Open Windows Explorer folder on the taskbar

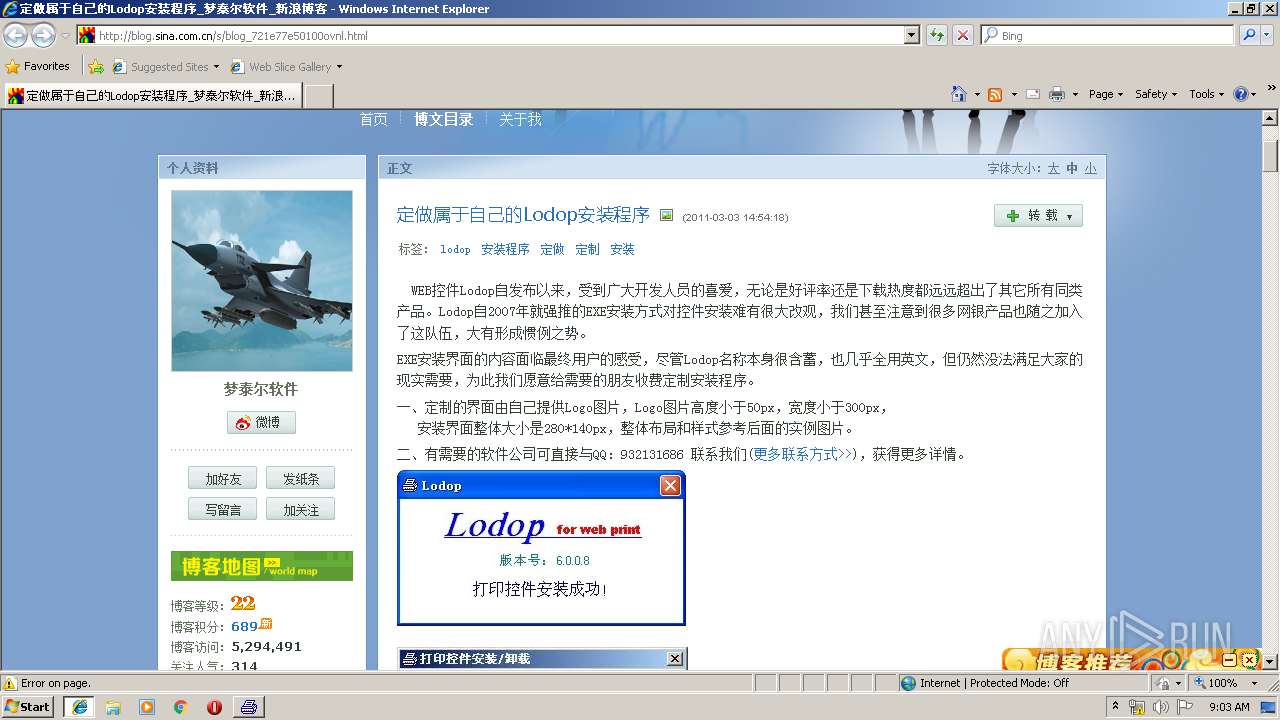click(113, 707)
